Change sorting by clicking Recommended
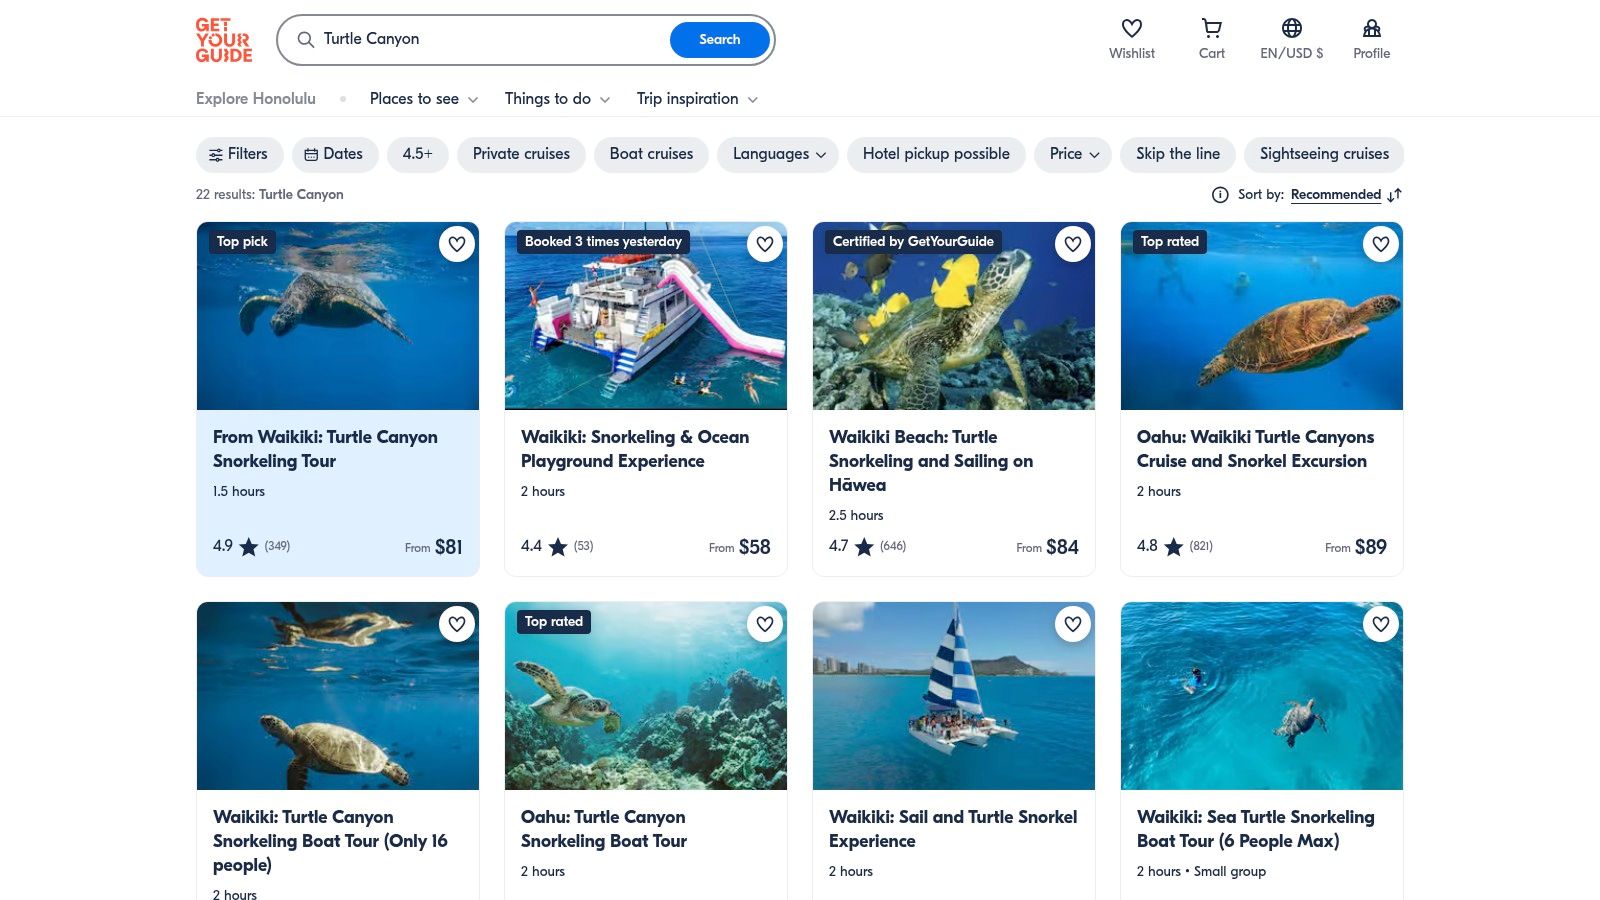1600x900 pixels. [x=1336, y=194]
